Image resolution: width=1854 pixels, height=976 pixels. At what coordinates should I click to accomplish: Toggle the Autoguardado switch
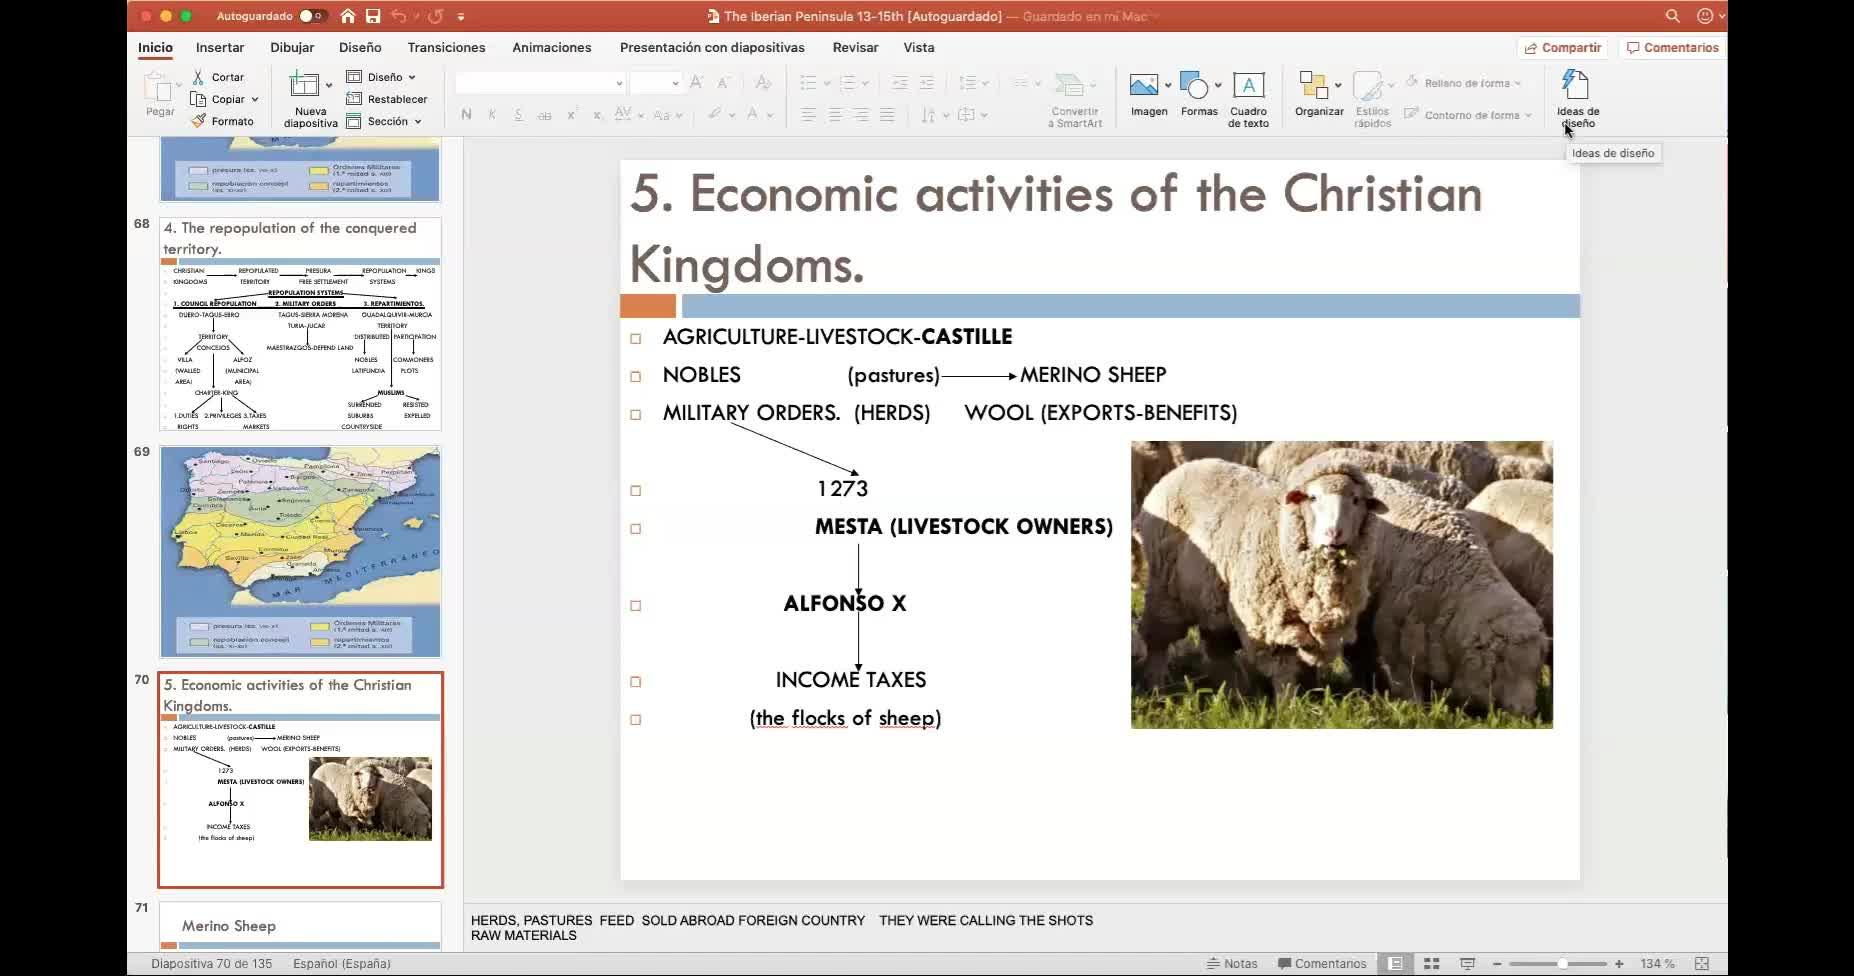[x=312, y=16]
